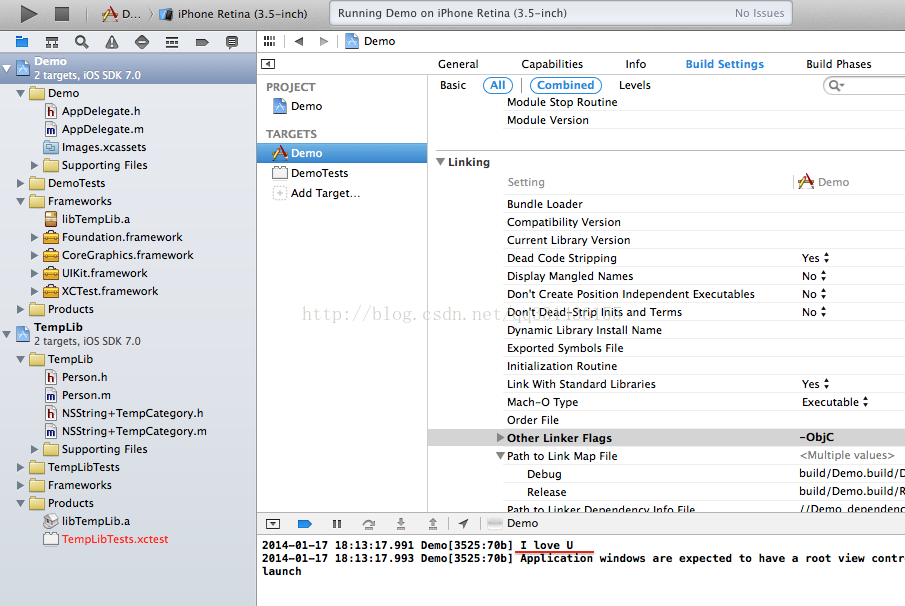Change Mach-O Type dropdown
The width and height of the screenshot is (905, 606).
pyautogui.click(x=835, y=402)
